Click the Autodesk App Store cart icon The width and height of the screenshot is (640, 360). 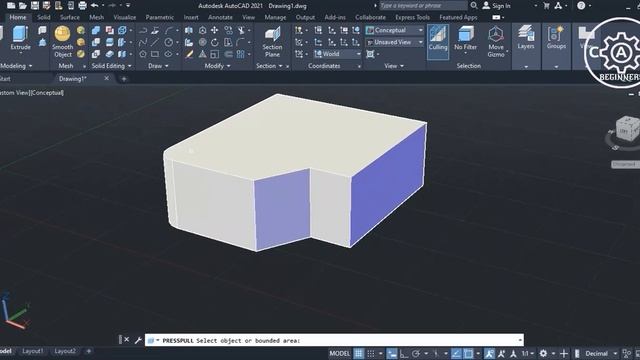click(547, 5)
